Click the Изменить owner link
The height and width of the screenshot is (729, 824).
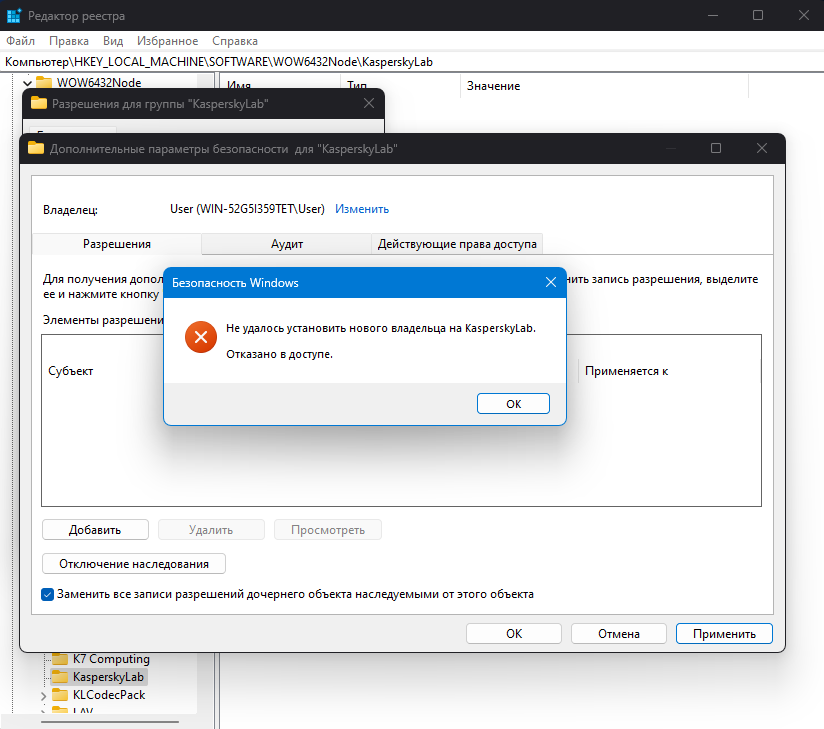click(362, 209)
